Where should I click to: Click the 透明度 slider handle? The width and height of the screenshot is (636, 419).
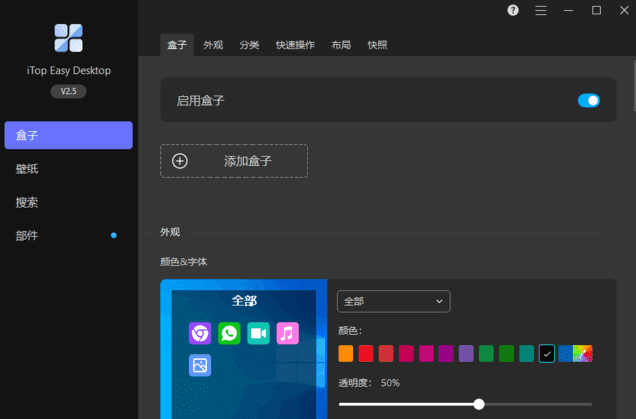coord(479,404)
